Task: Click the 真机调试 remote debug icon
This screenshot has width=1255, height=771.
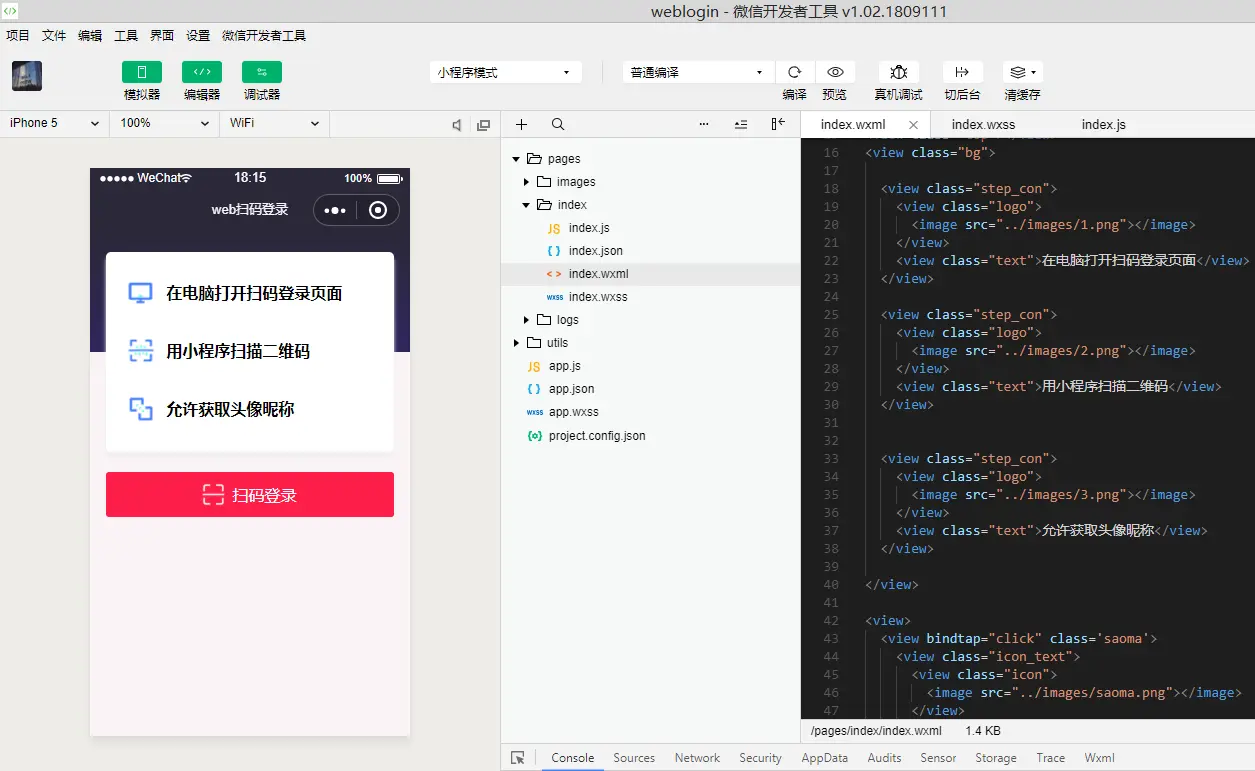Action: click(899, 72)
